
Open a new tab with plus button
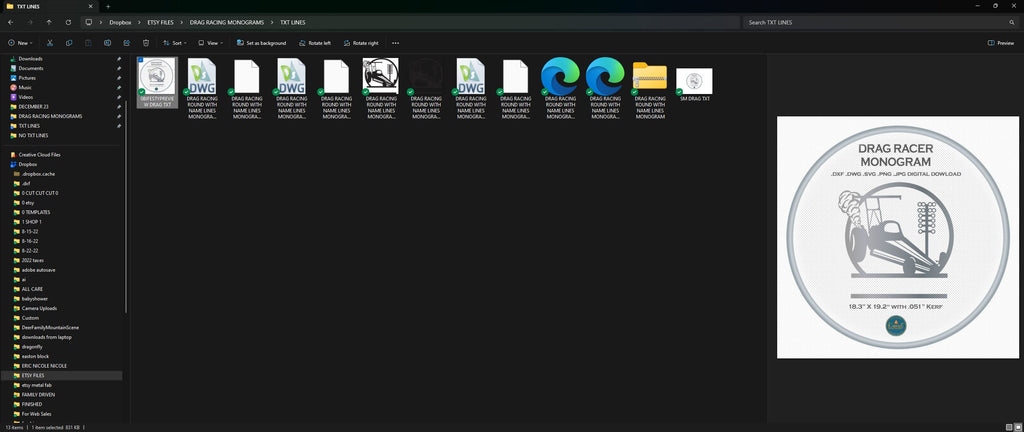point(108,7)
